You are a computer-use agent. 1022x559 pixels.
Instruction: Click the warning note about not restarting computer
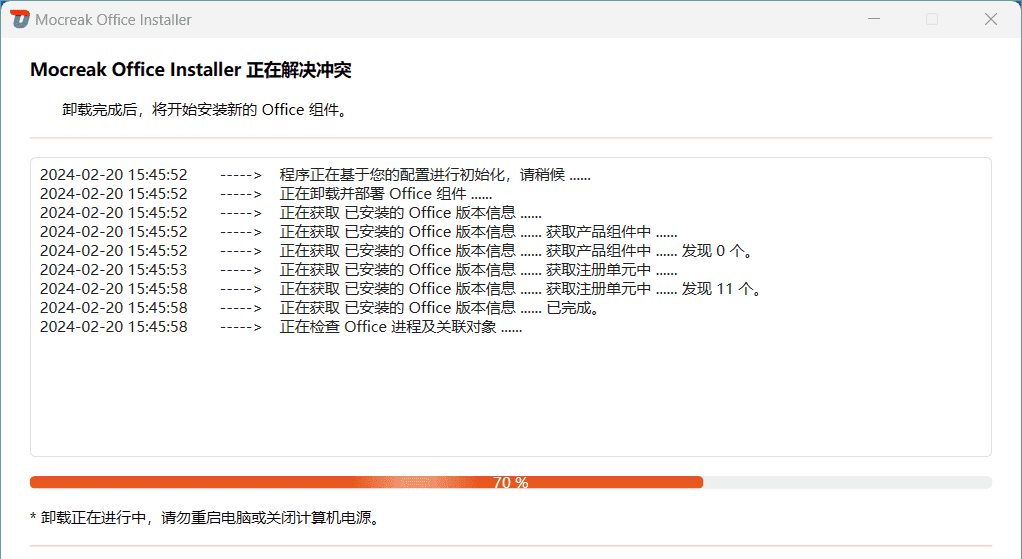tap(205, 518)
